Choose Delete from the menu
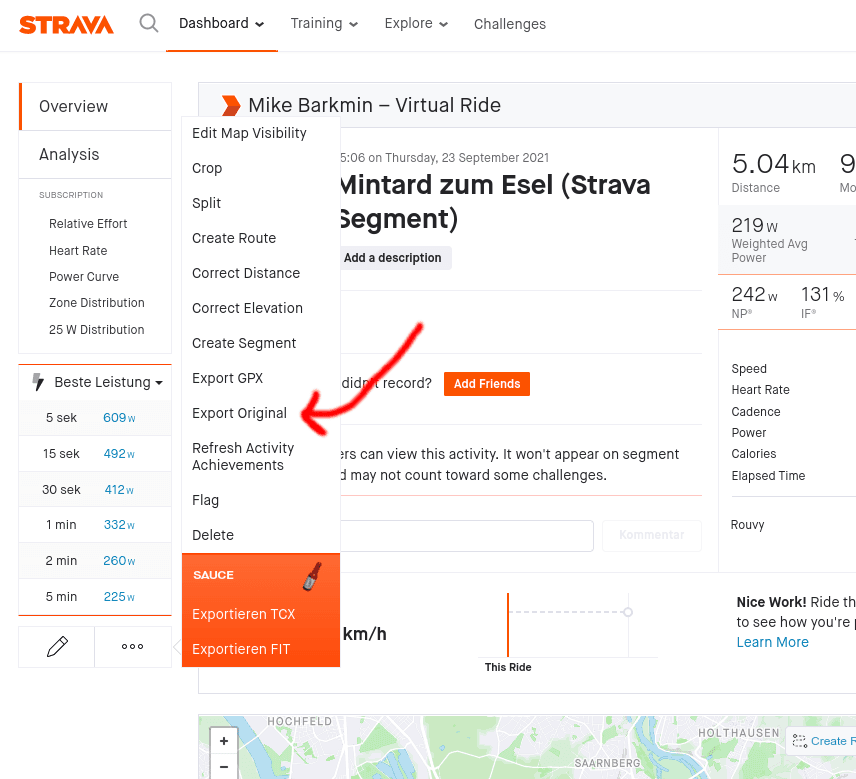 point(213,535)
